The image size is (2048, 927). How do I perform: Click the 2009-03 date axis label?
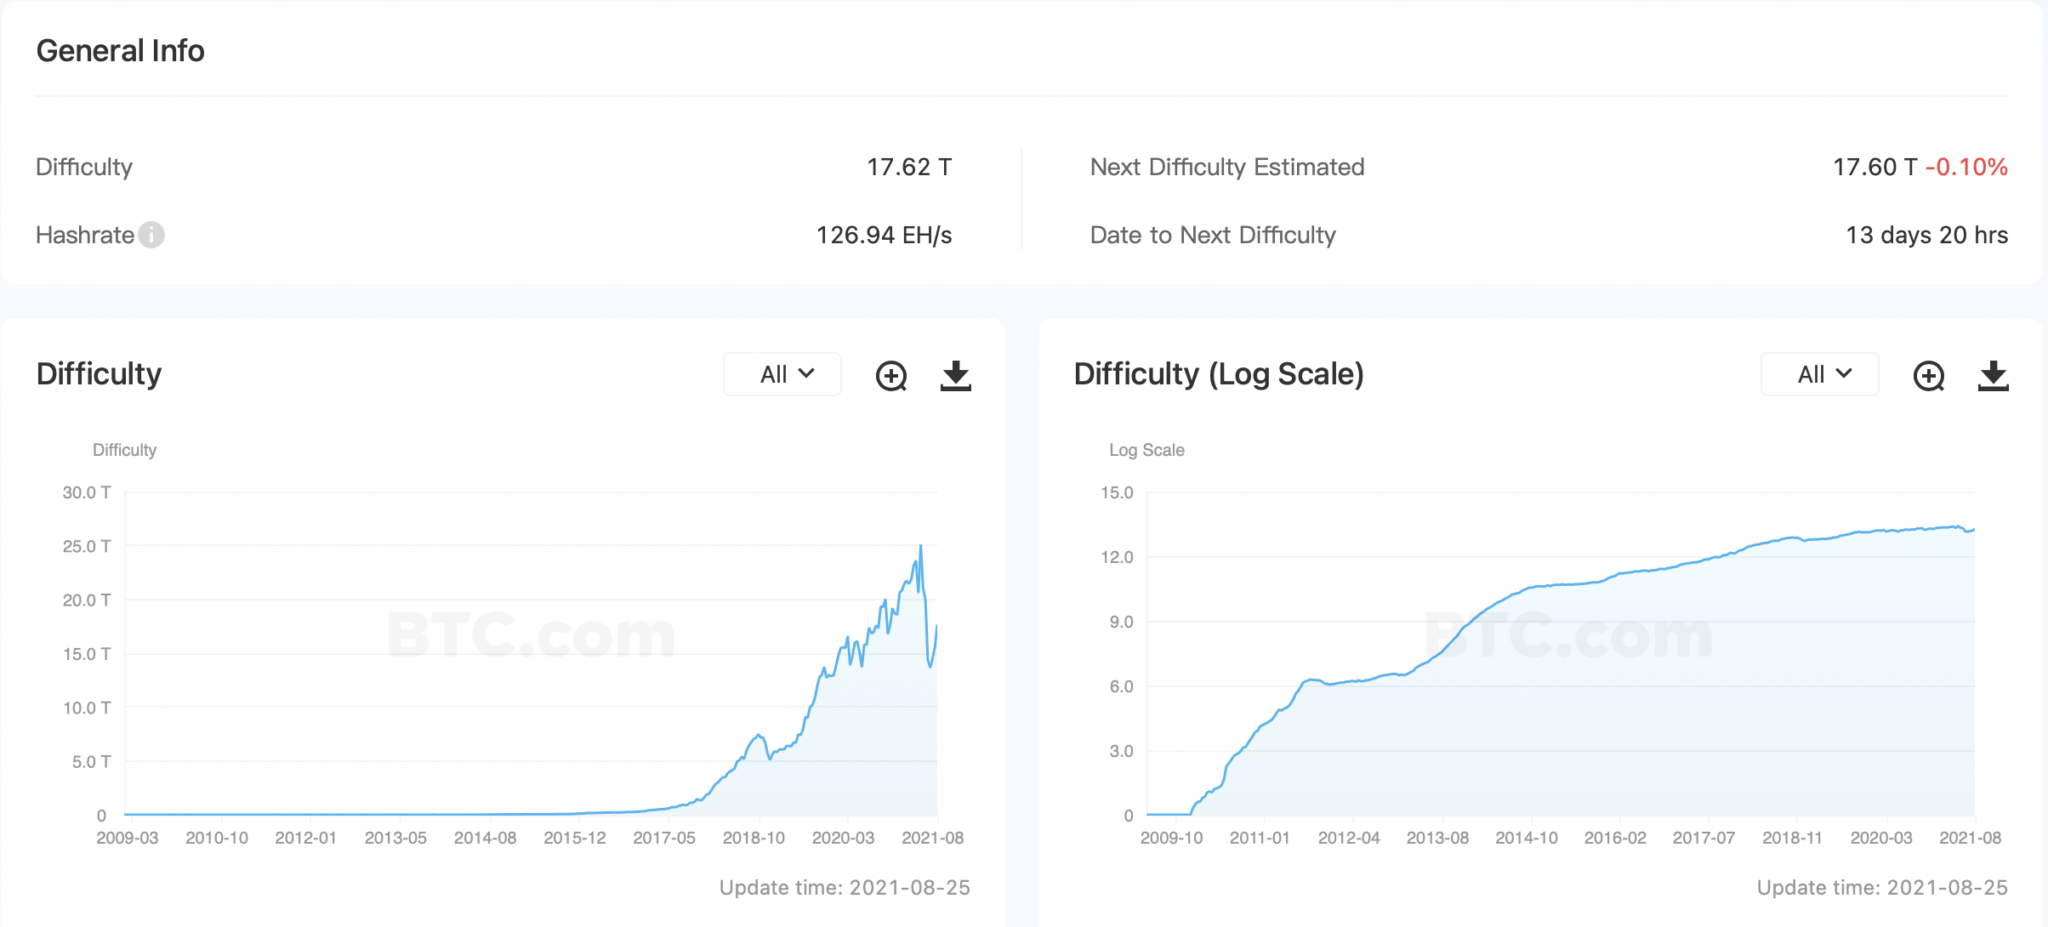click(x=127, y=838)
